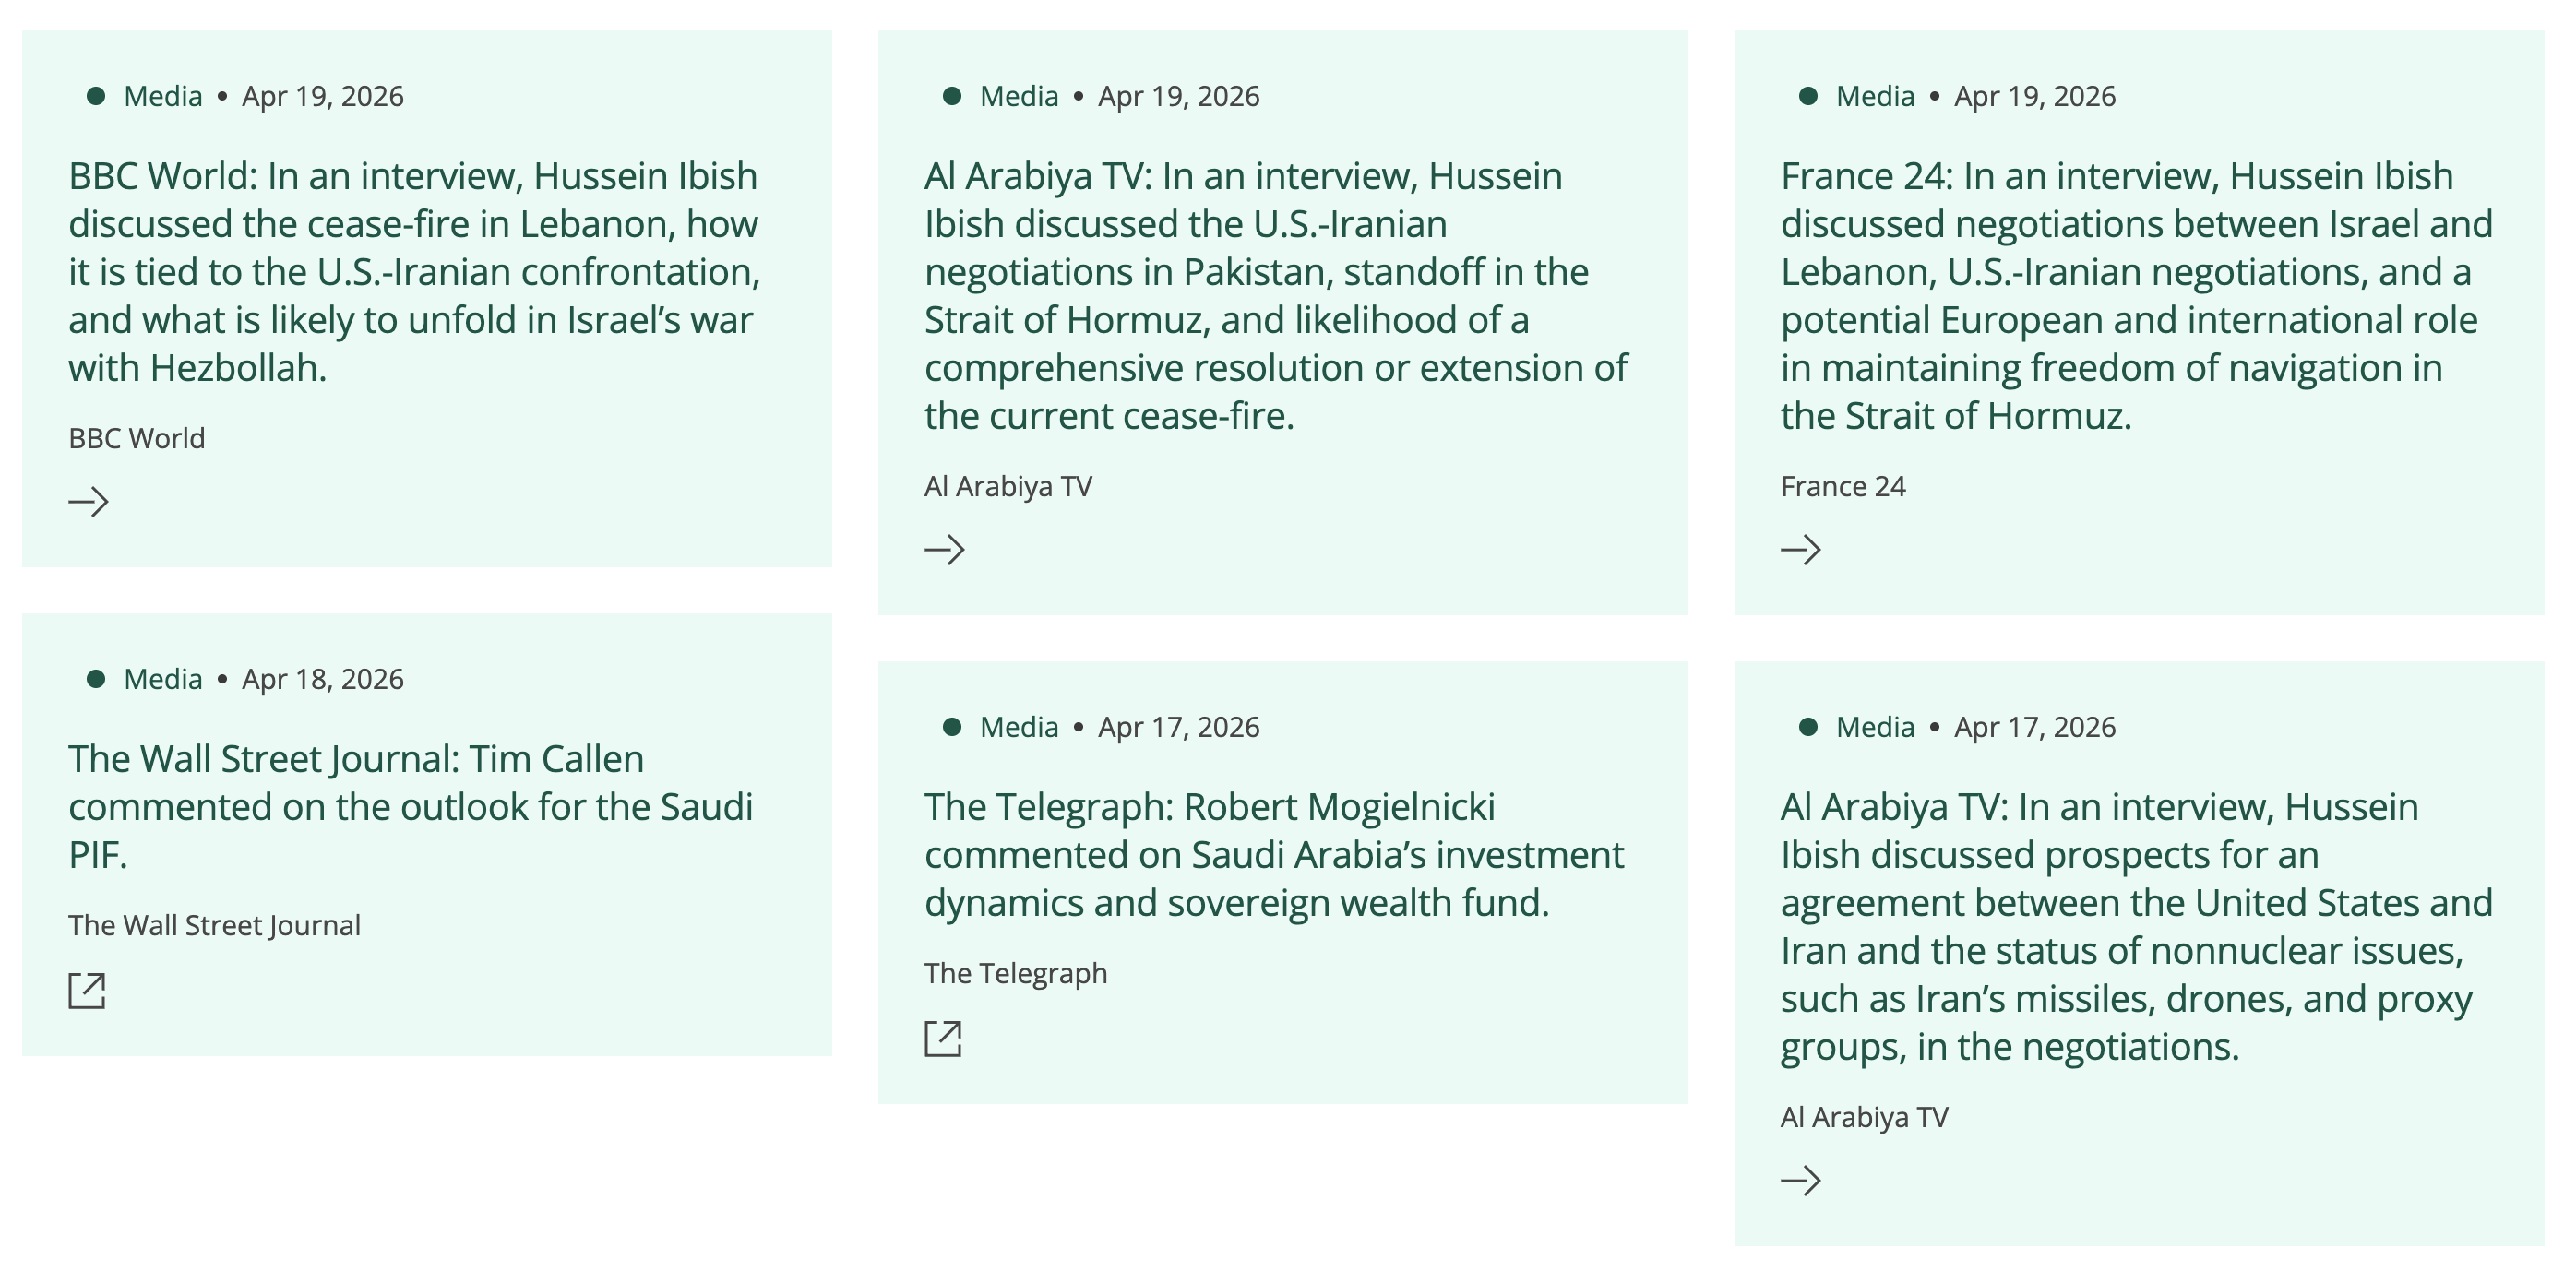Open external link icon for Wall Street Journal
Screen dimensions: 2576x1271
pyautogui.click(x=87, y=990)
